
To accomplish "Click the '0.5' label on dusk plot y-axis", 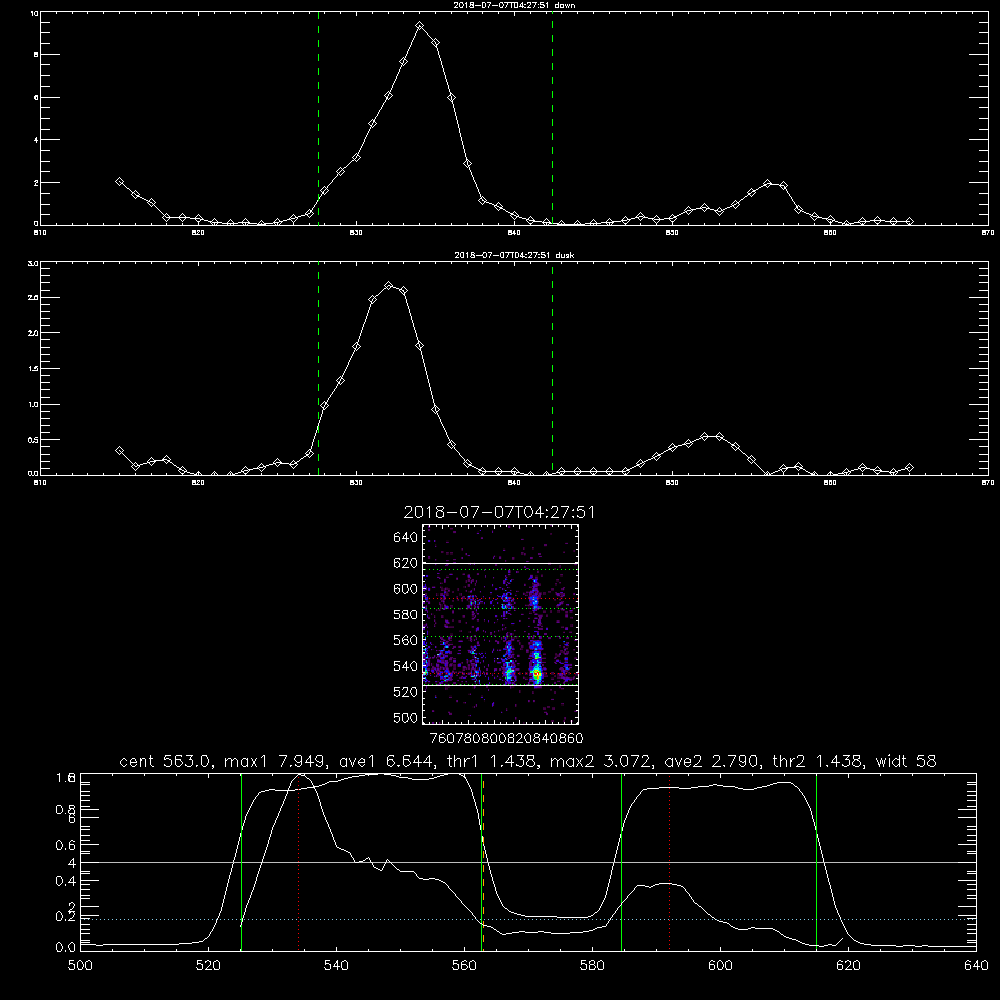I will point(34,439).
